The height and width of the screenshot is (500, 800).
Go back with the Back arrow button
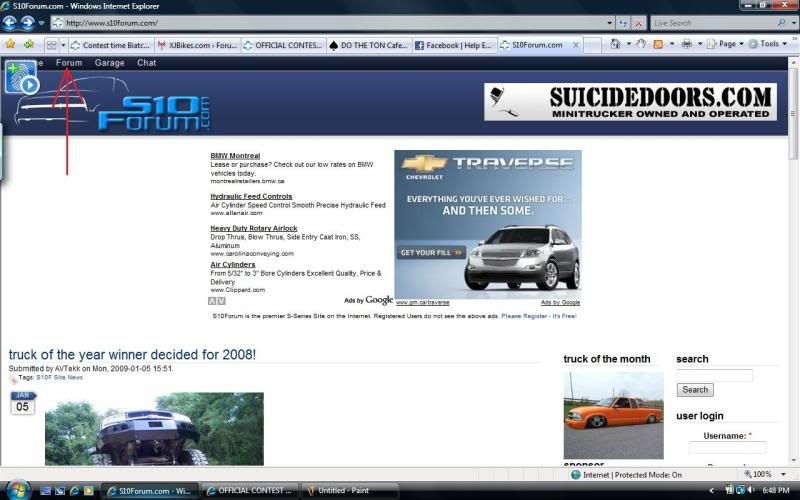tap(10, 23)
